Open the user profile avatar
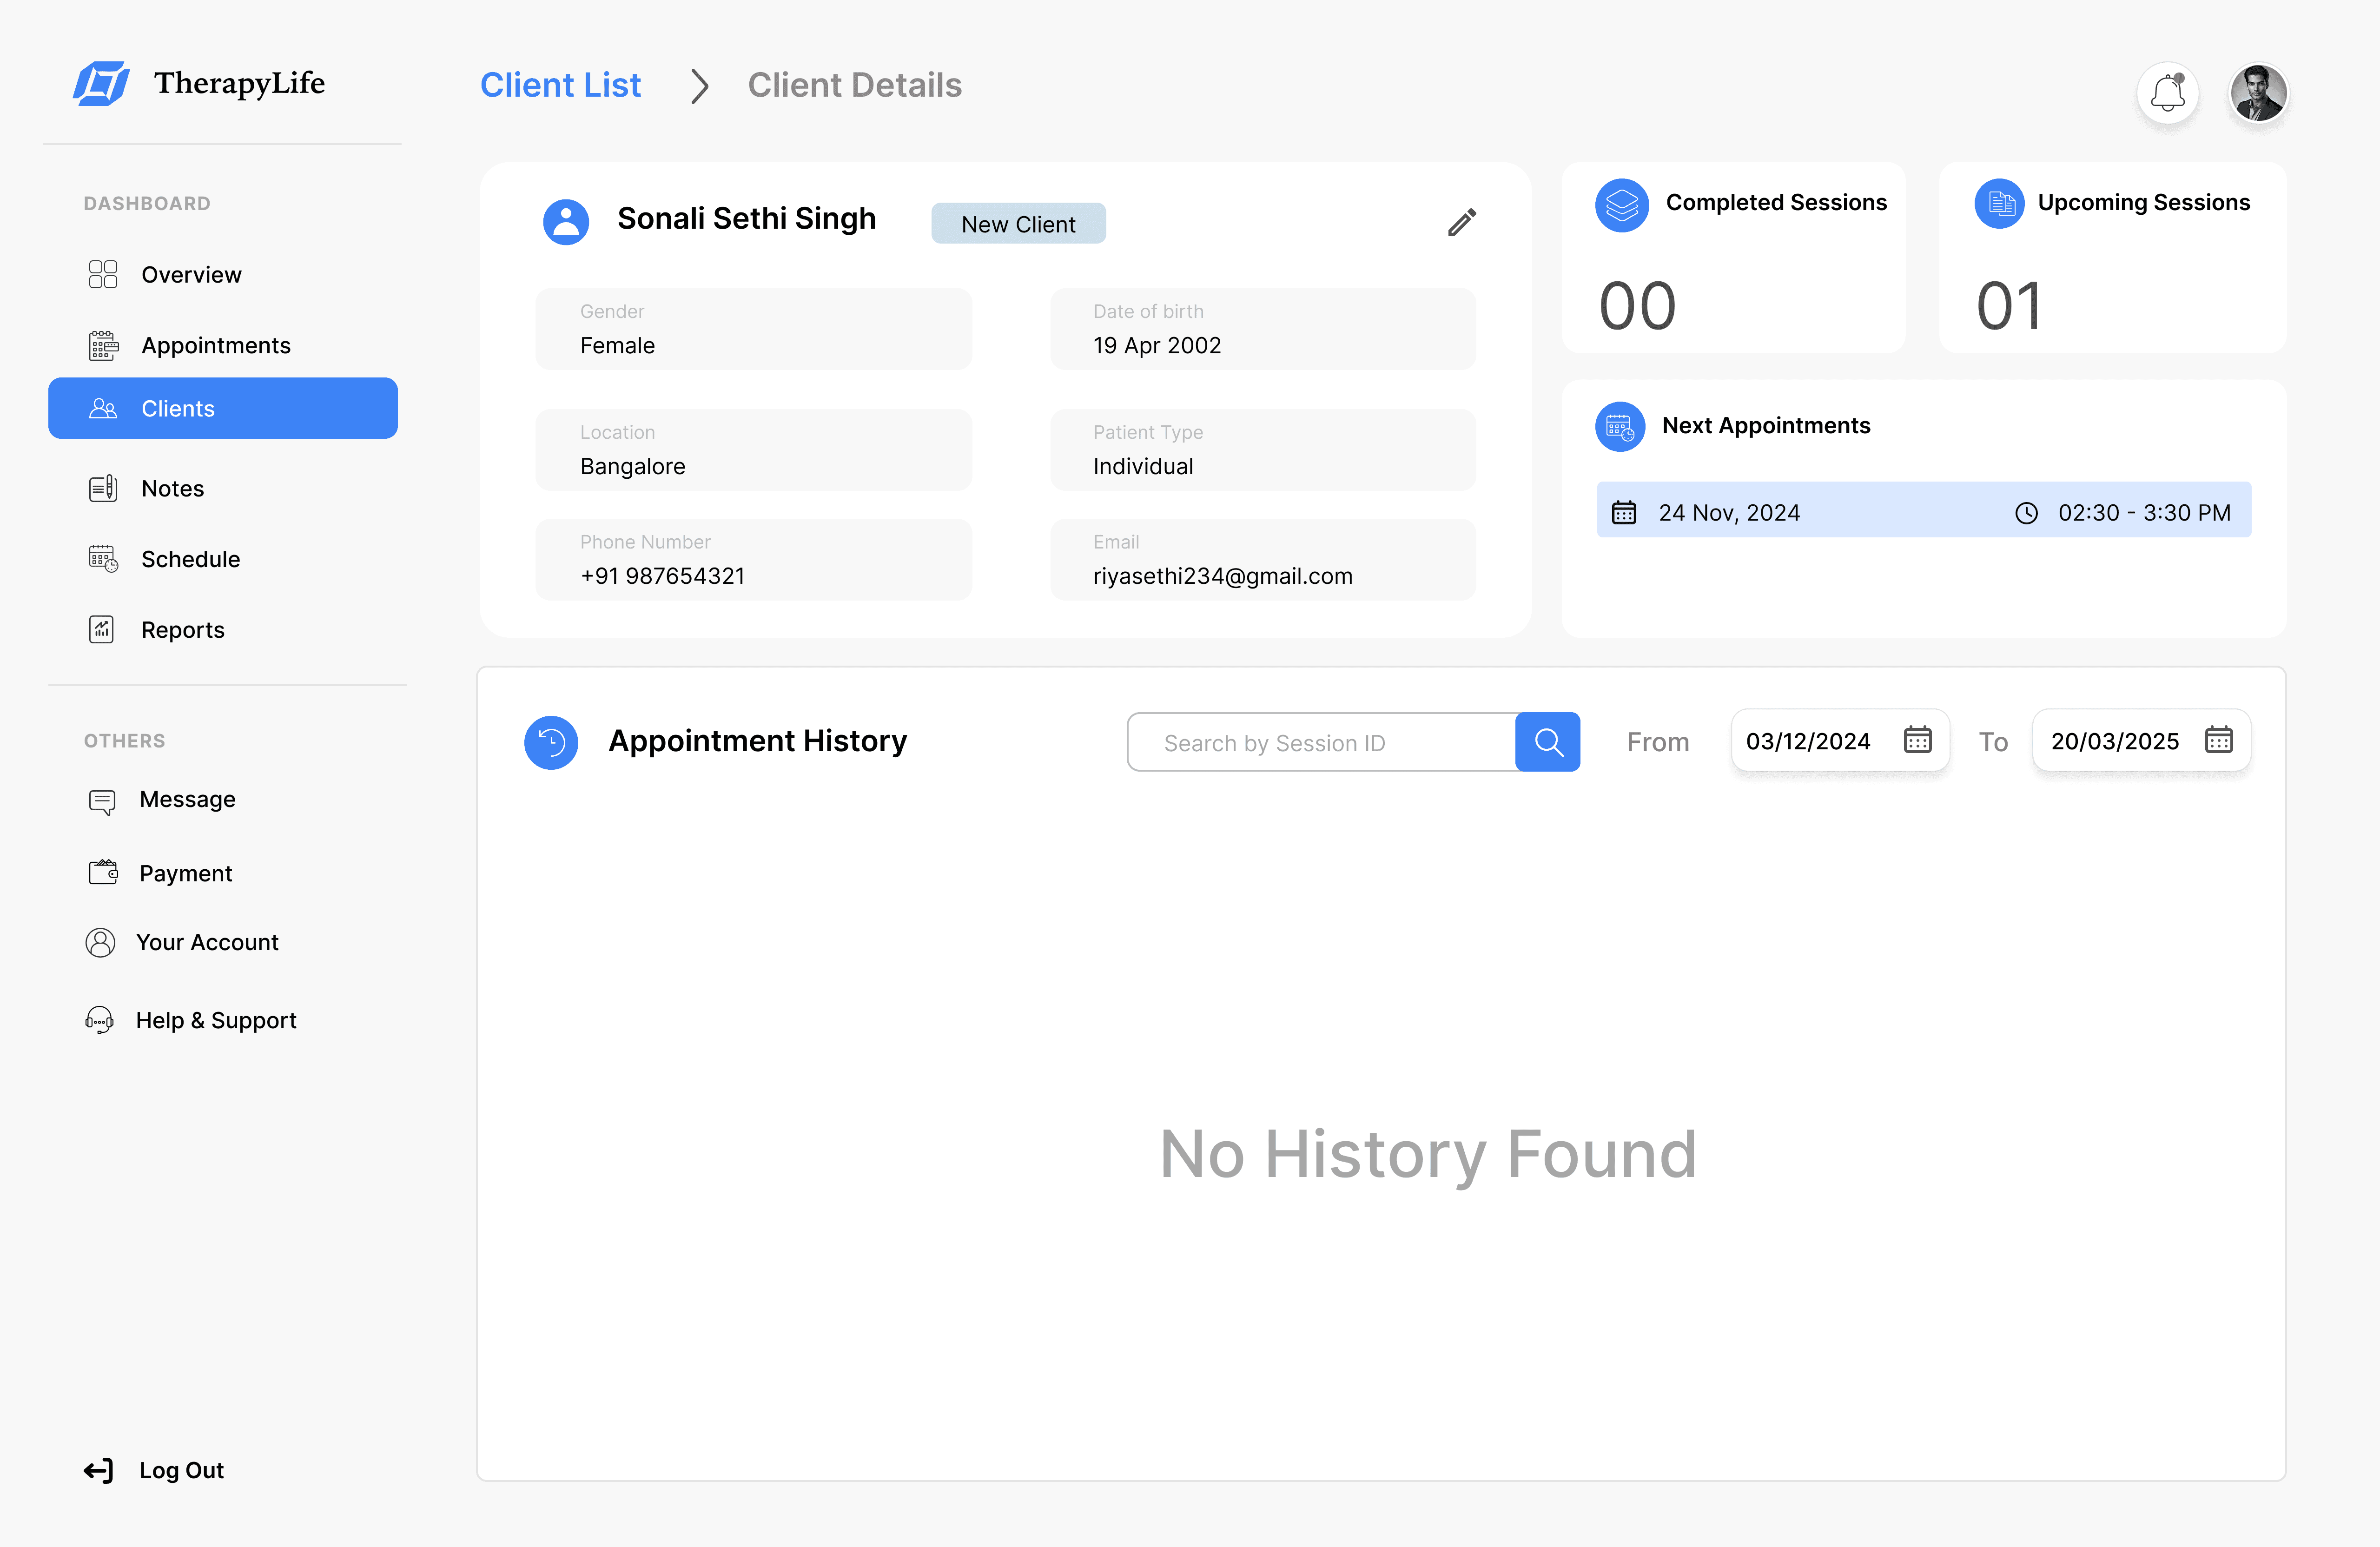Image resolution: width=2380 pixels, height=1547 pixels. (2258, 94)
